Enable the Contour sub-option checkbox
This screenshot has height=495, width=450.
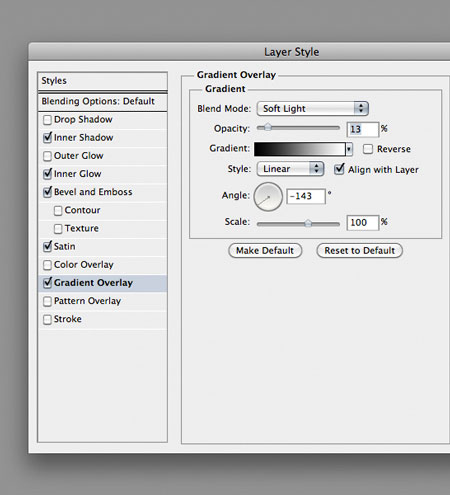coord(58,211)
